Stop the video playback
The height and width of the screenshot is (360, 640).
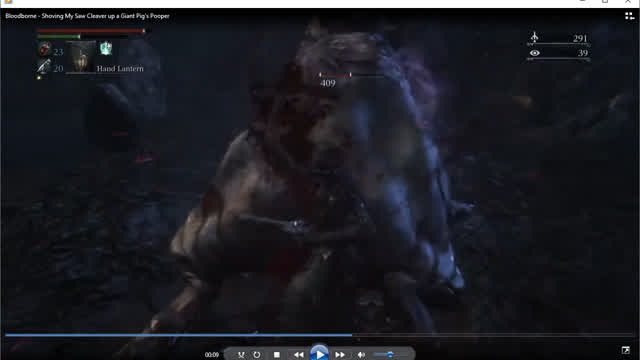(x=277, y=355)
